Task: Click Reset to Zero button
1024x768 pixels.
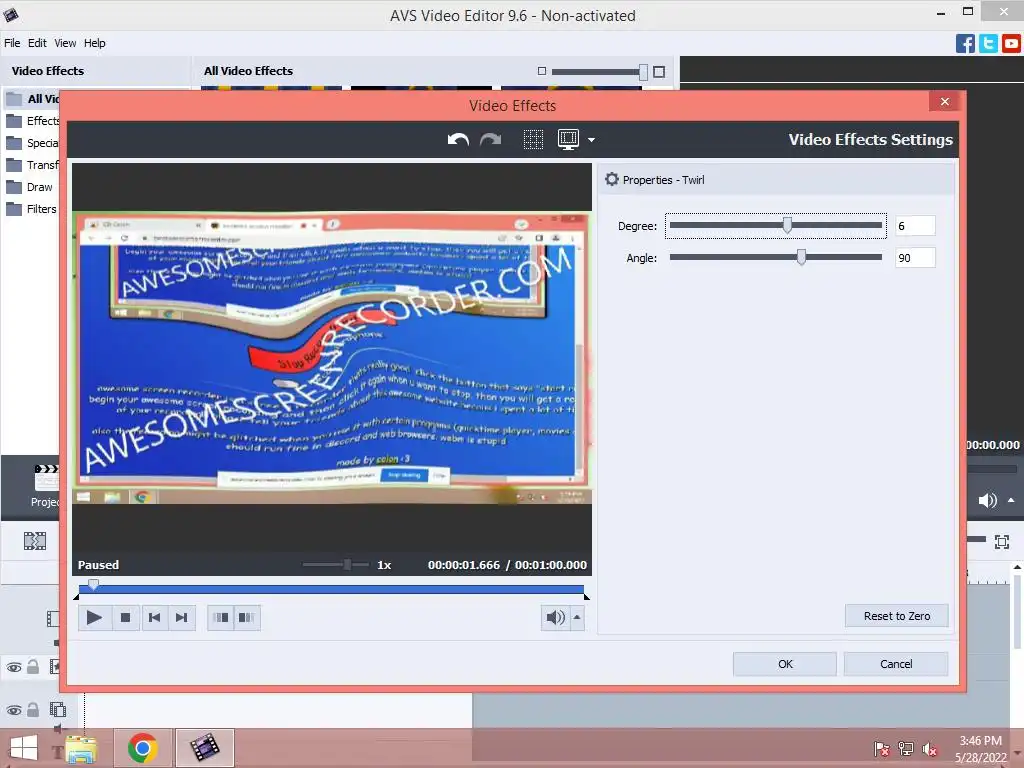Action: pos(897,616)
